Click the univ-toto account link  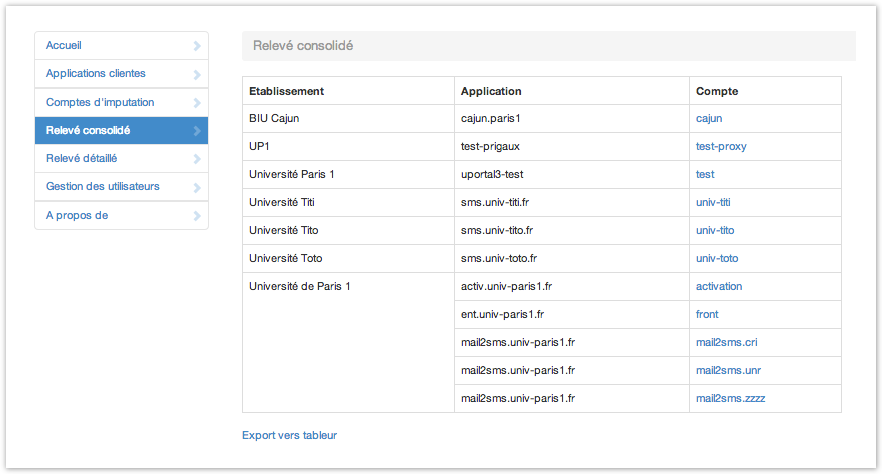717,258
